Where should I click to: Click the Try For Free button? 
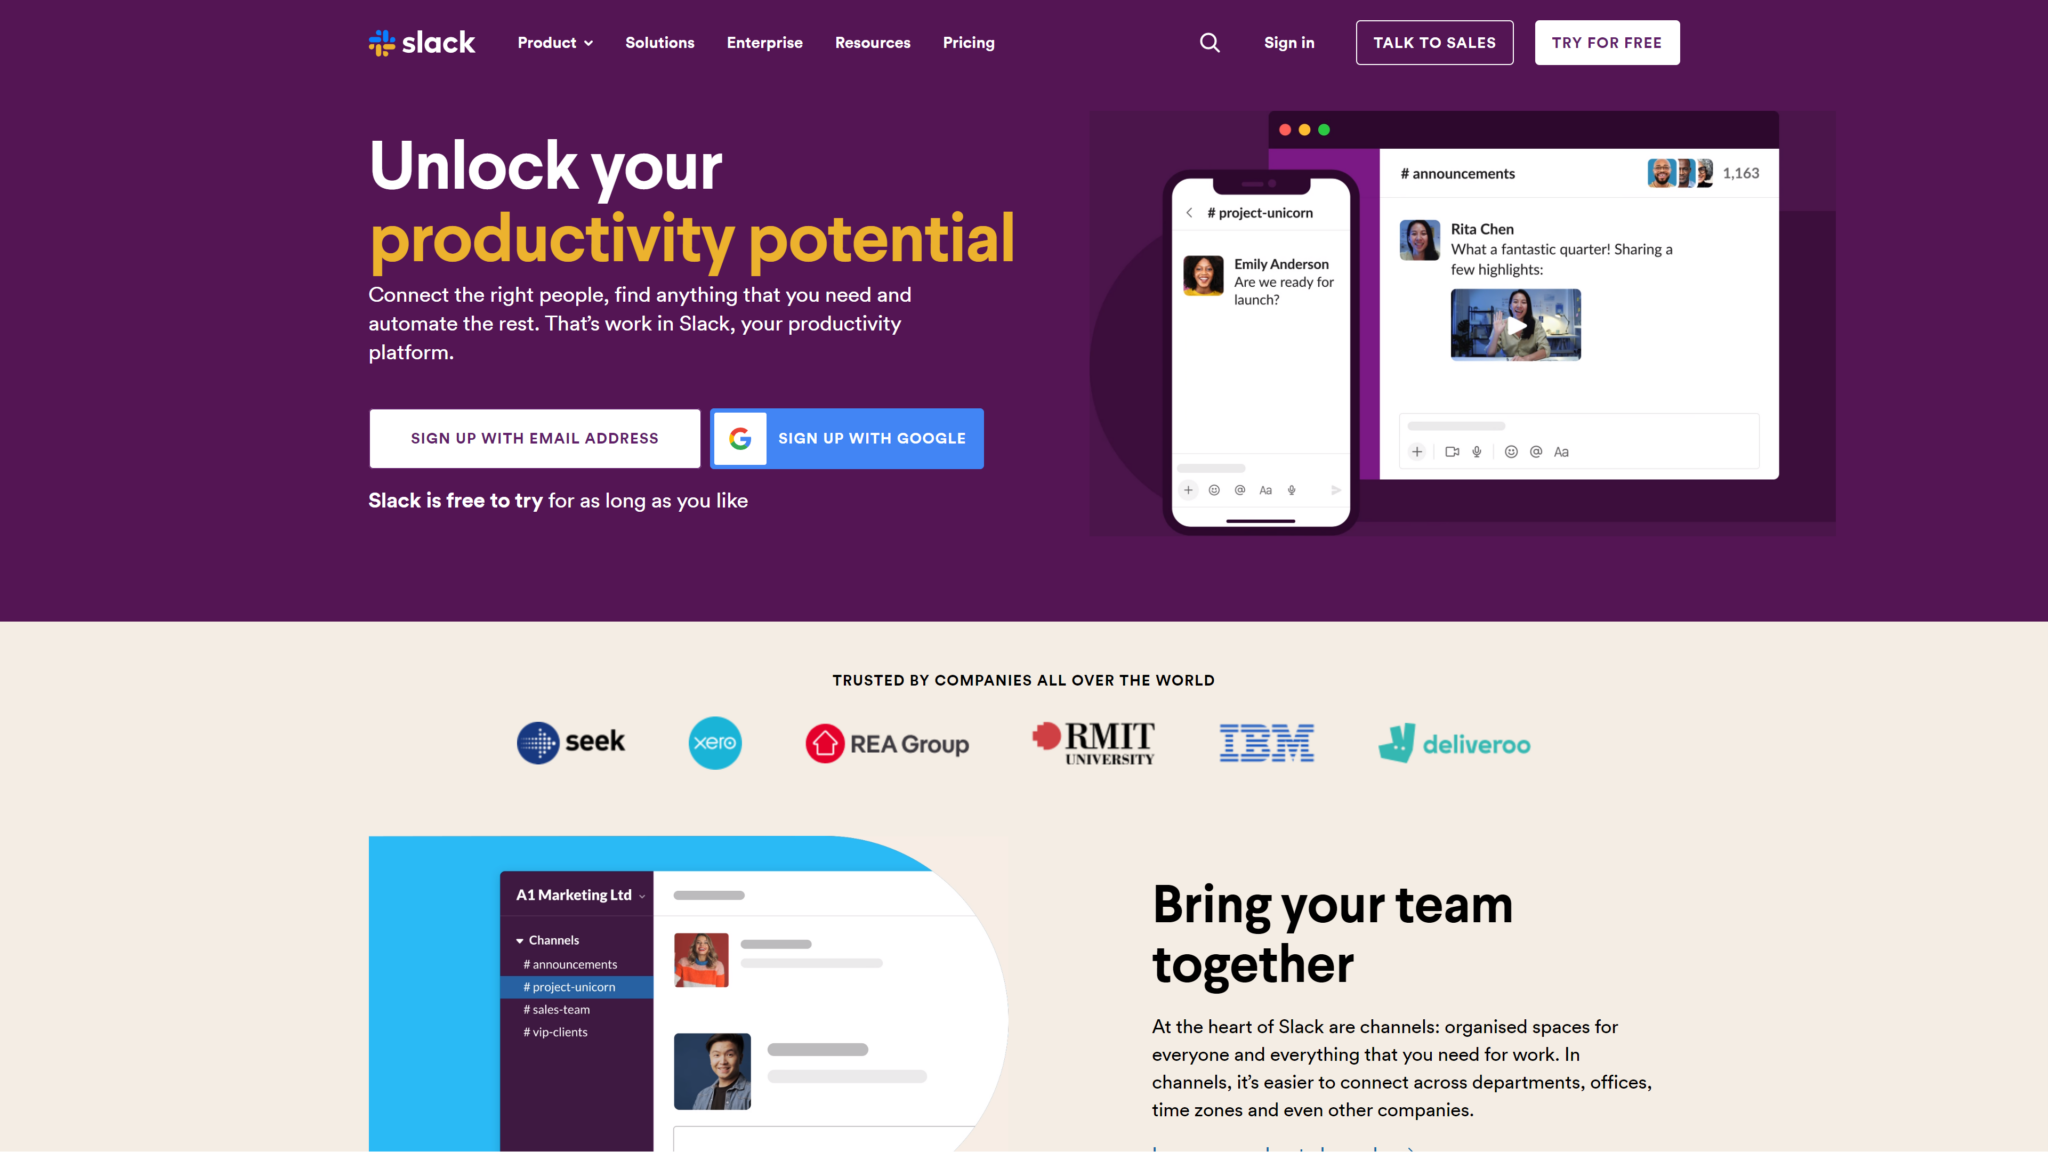pos(1606,42)
